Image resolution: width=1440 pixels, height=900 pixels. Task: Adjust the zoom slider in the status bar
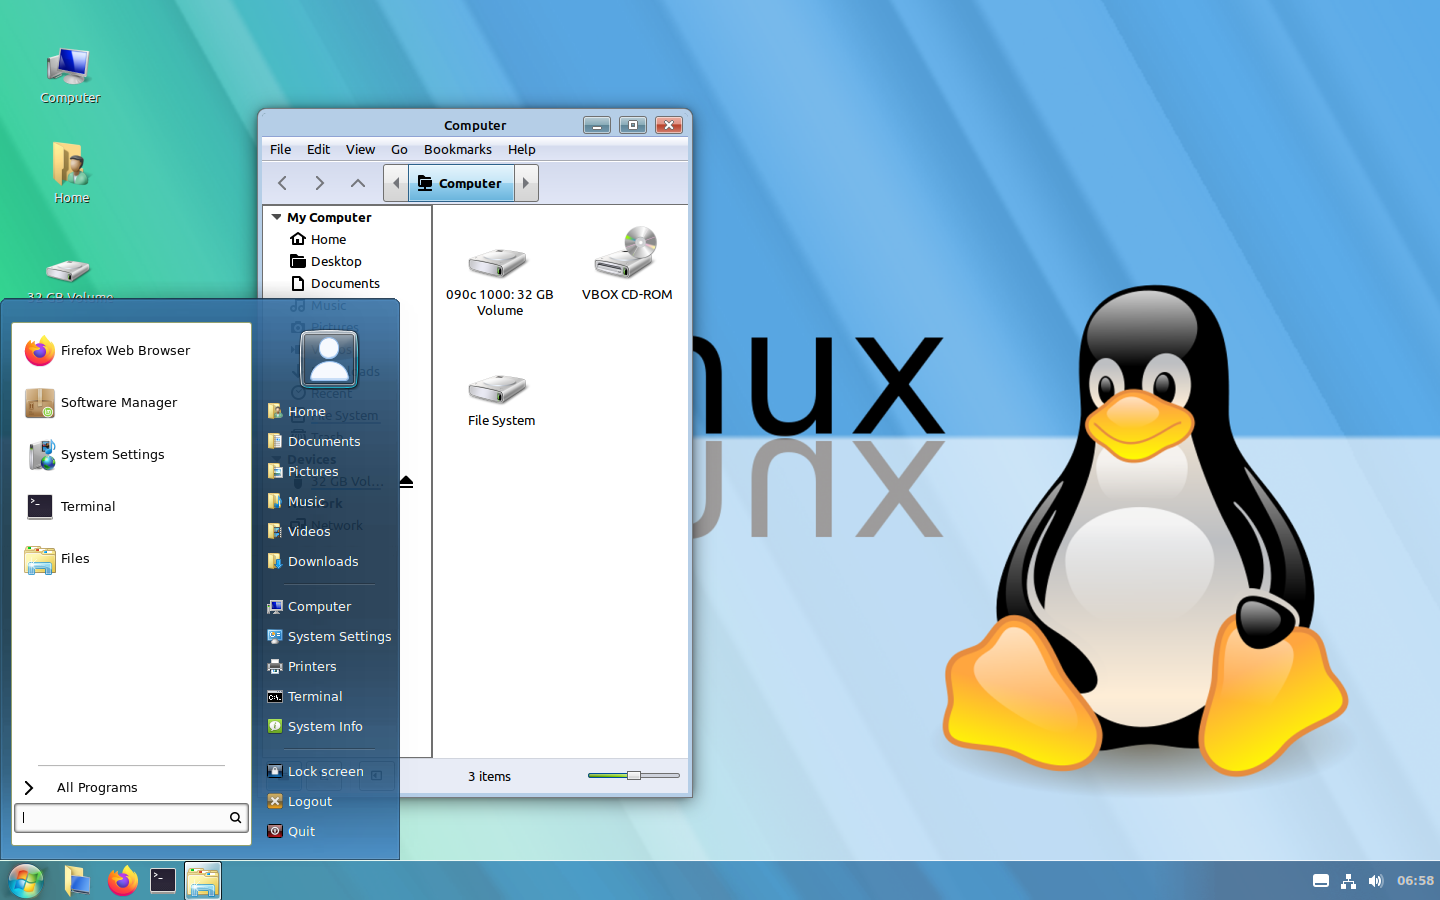[x=634, y=776]
